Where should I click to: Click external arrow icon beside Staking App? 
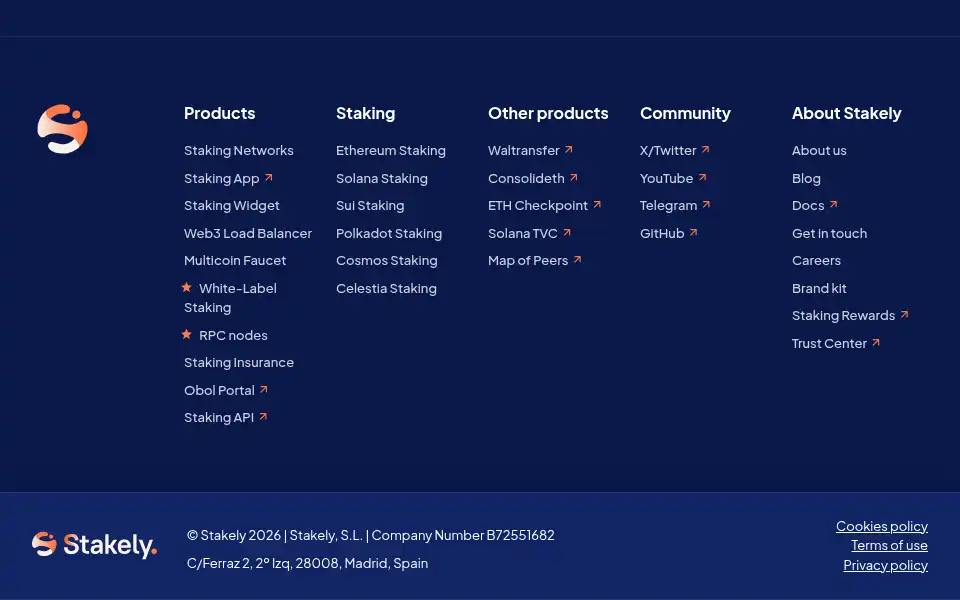(x=268, y=178)
